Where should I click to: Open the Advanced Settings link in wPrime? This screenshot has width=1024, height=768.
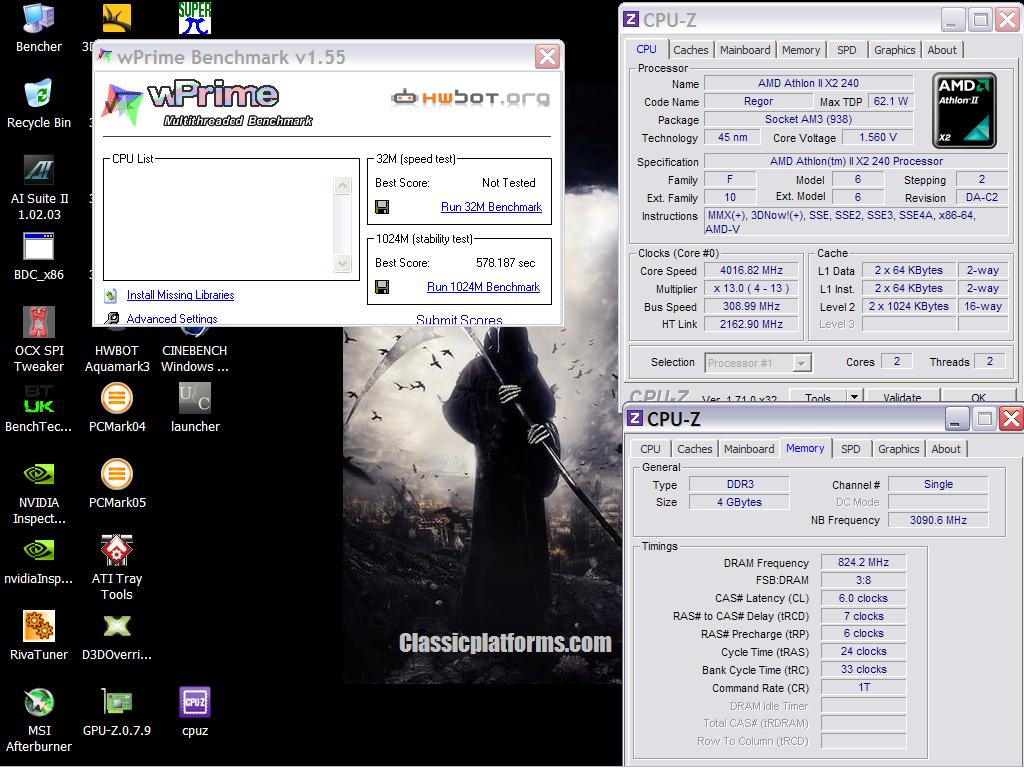click(172, 319)
